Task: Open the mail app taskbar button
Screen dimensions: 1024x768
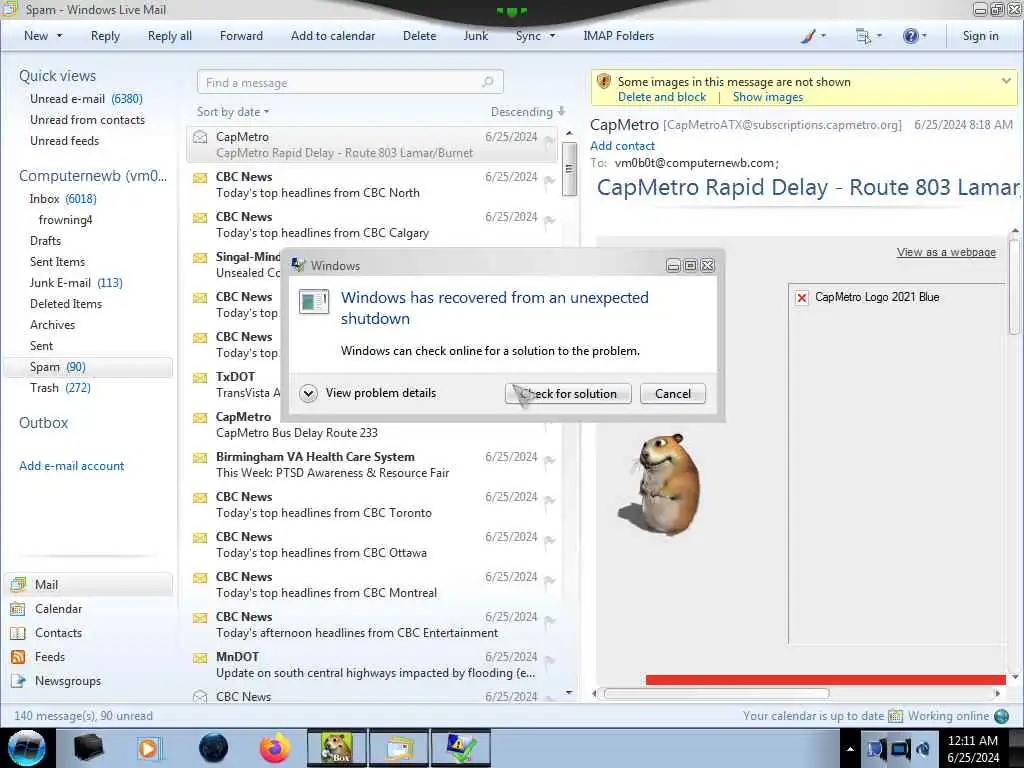Action: point(399,748)
